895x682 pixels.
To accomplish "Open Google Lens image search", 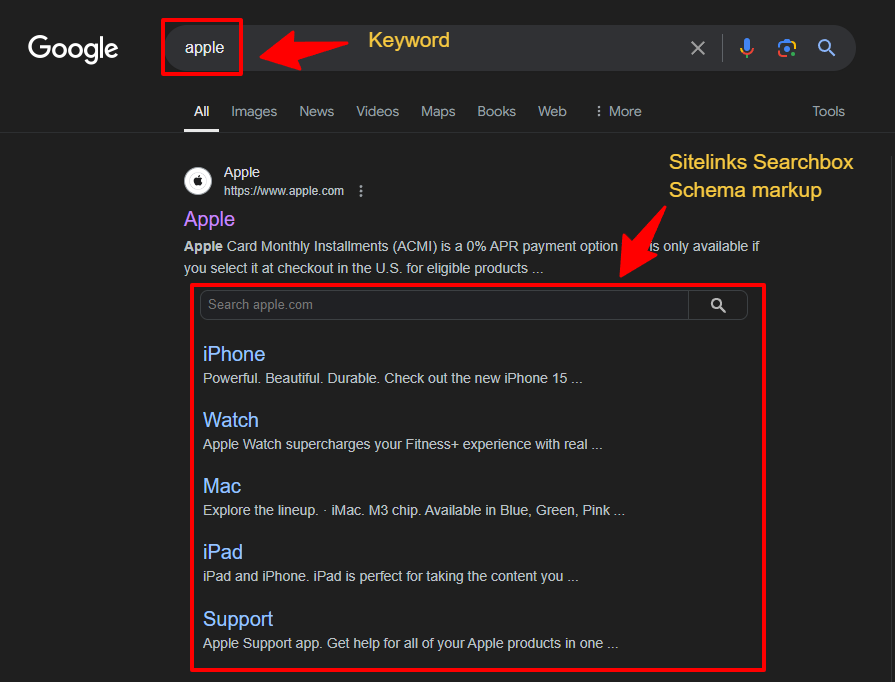I will pyautogui.click(x=787, y=48).
